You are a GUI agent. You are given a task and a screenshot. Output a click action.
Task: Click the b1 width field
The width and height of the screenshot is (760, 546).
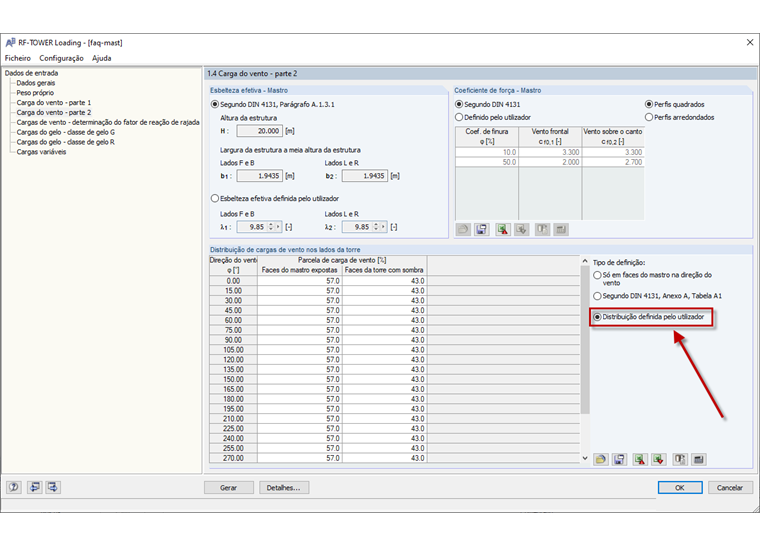pos(259,176)
